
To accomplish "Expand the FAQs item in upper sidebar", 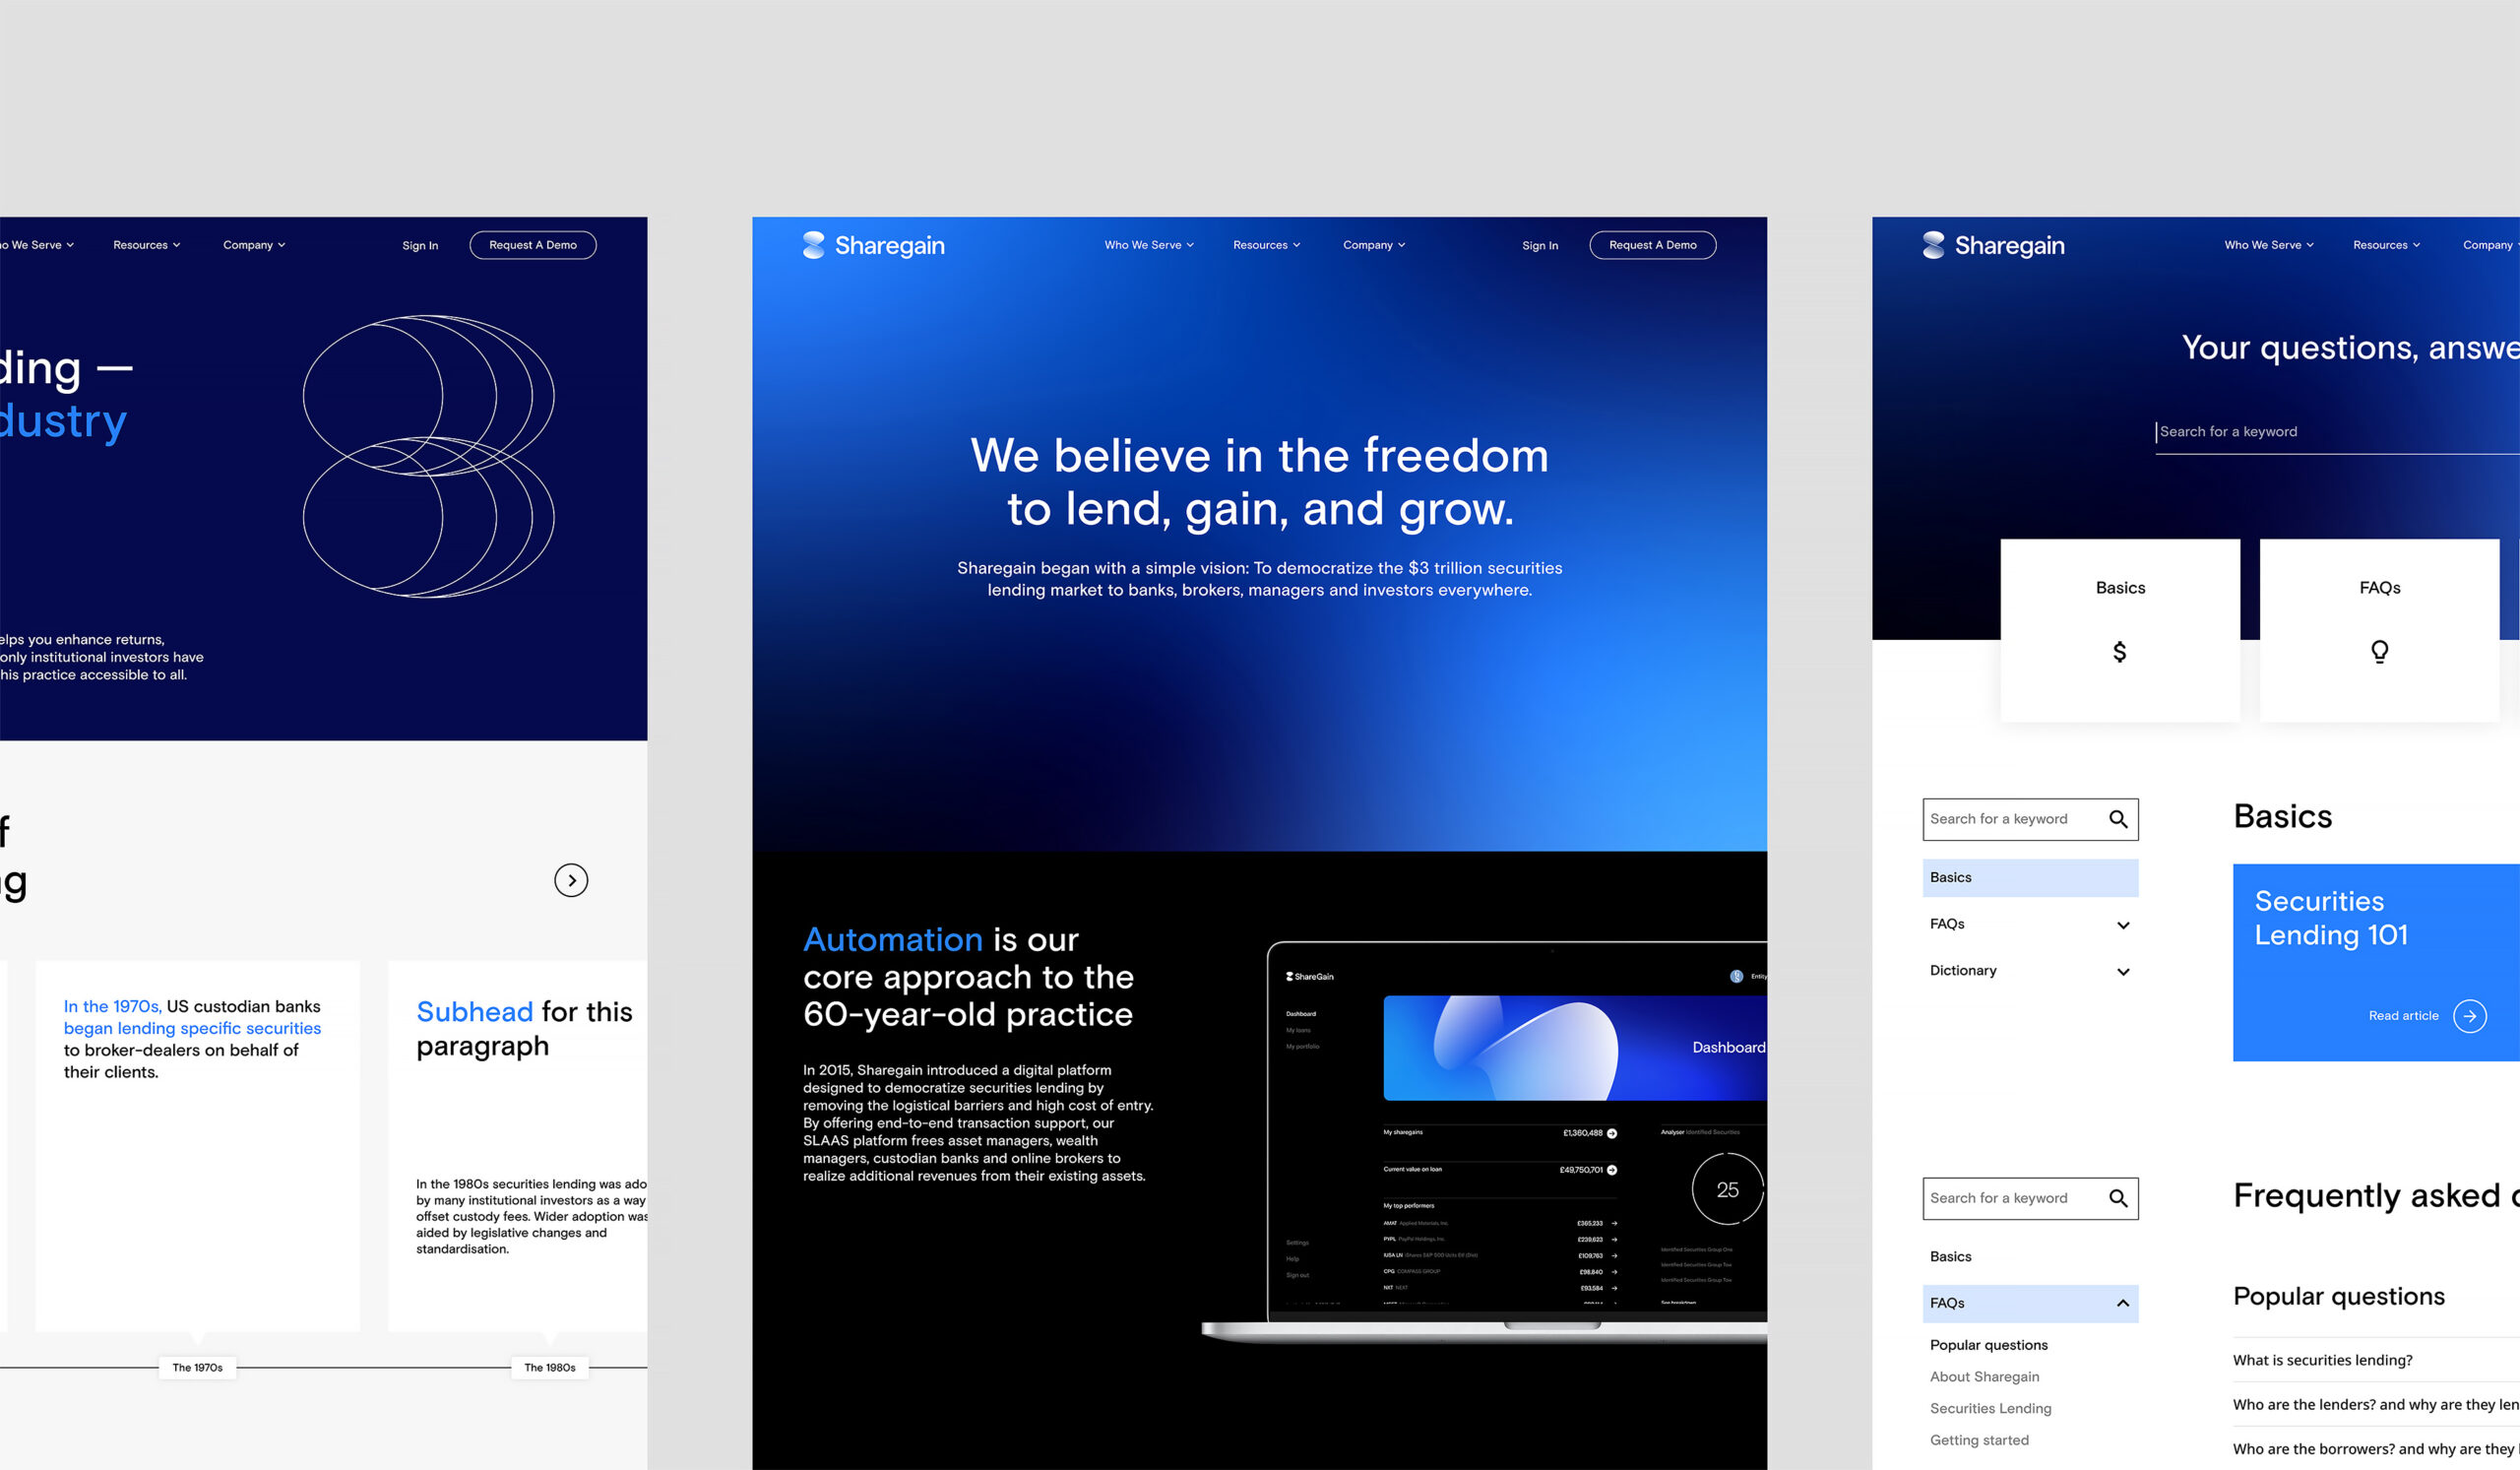I will [2122, 925].
